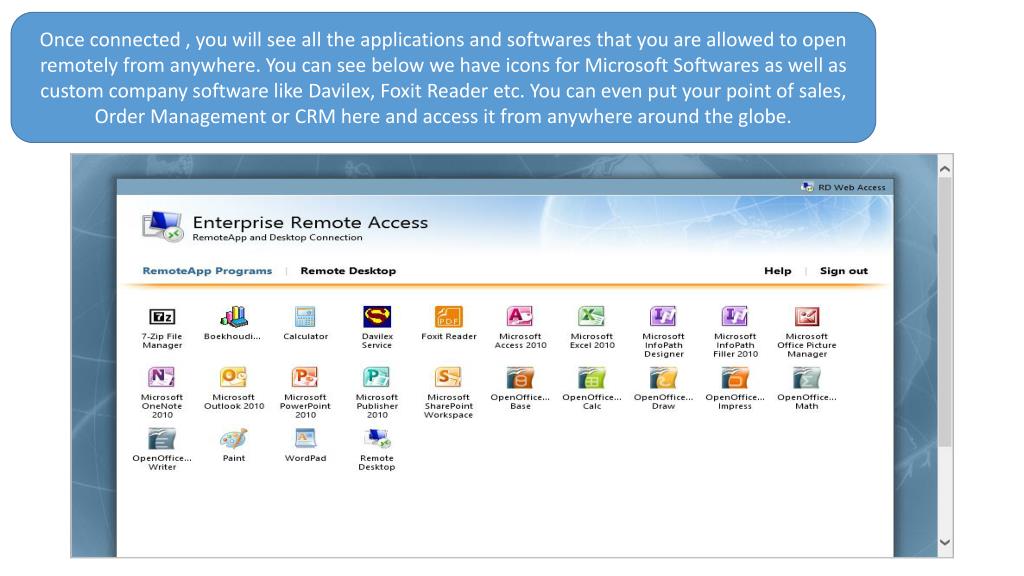Launch Microsoft InfoPath Designer icon

tap(664, 317)
